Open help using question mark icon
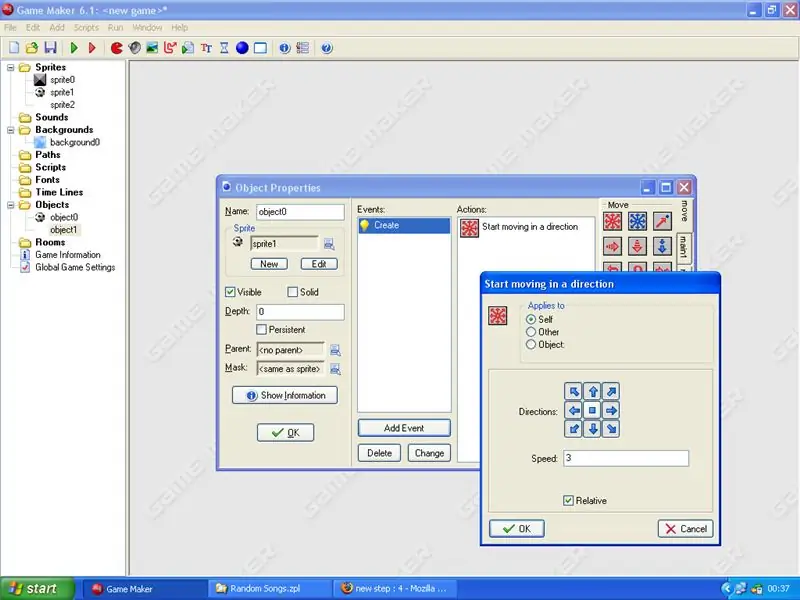The image size is (800, 600). click(327, 48)
